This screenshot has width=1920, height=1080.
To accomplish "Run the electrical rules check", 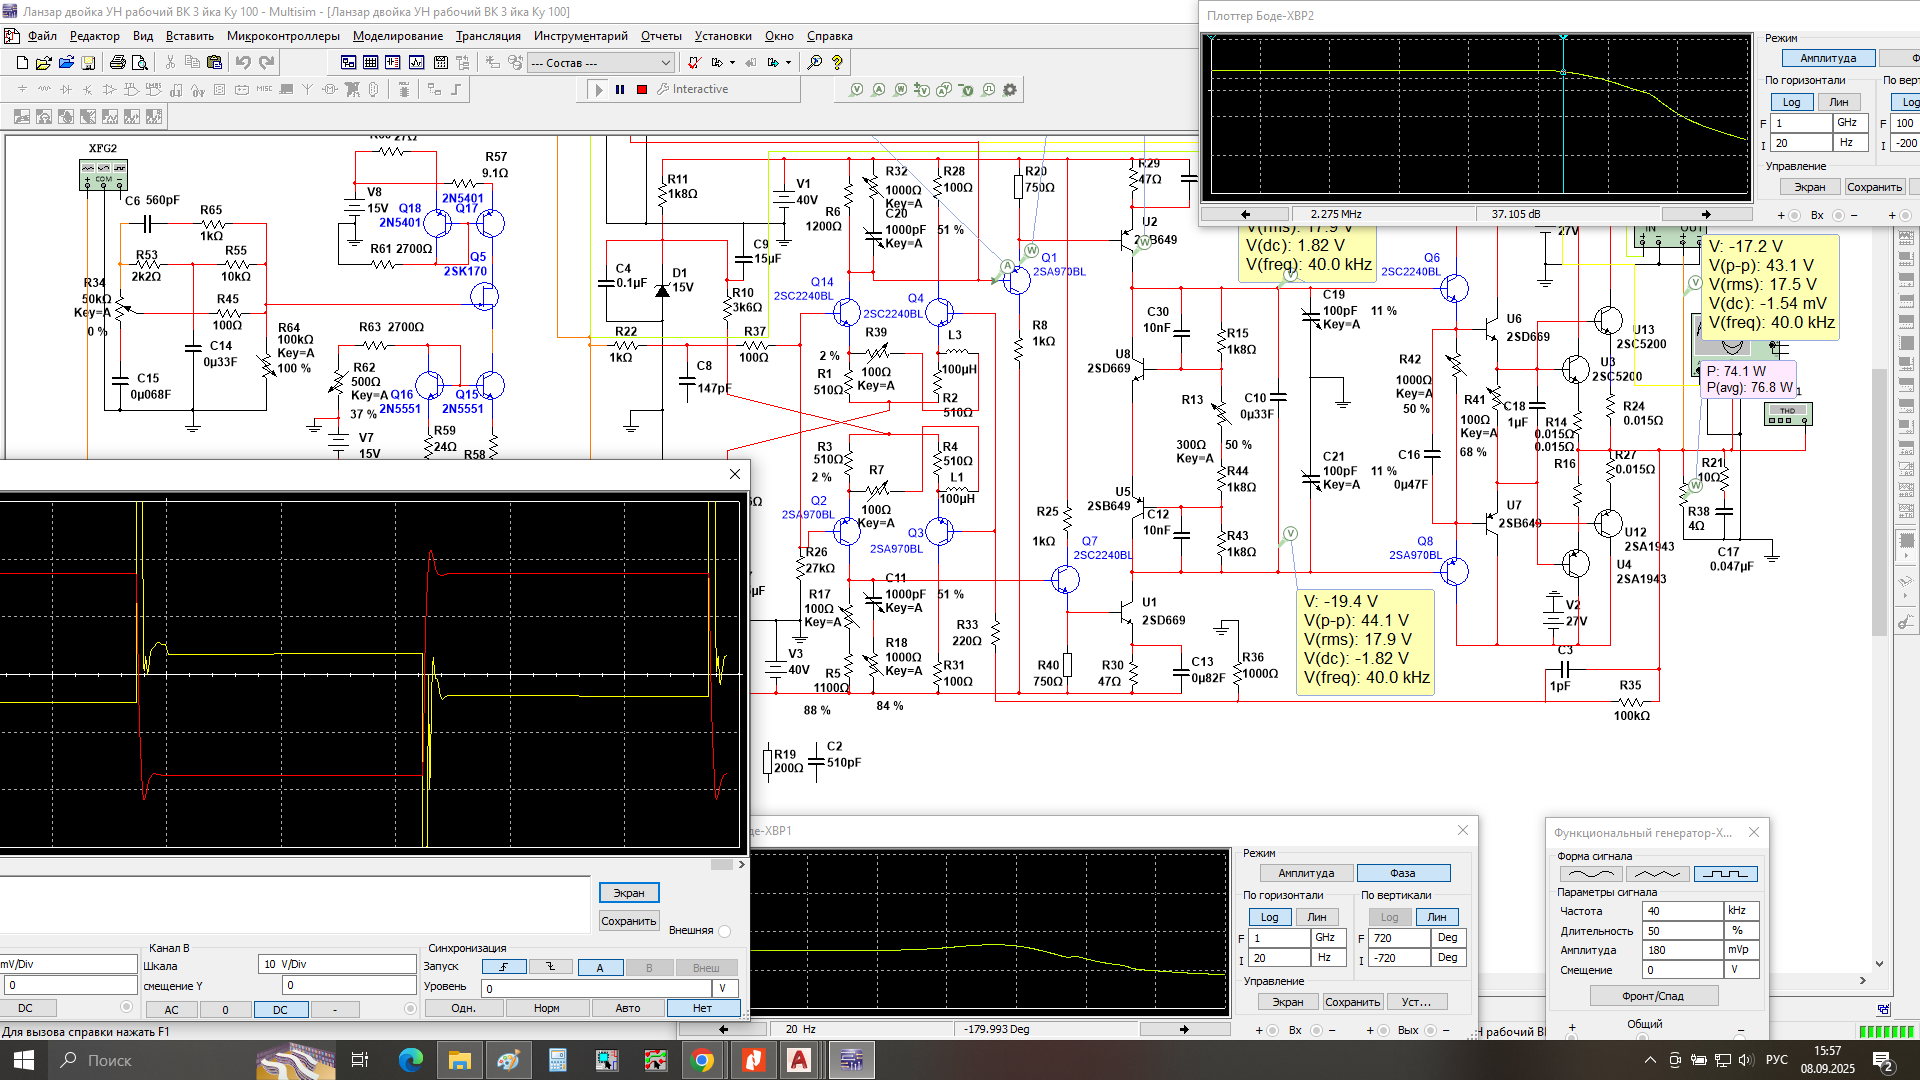I will coord(694,63).
